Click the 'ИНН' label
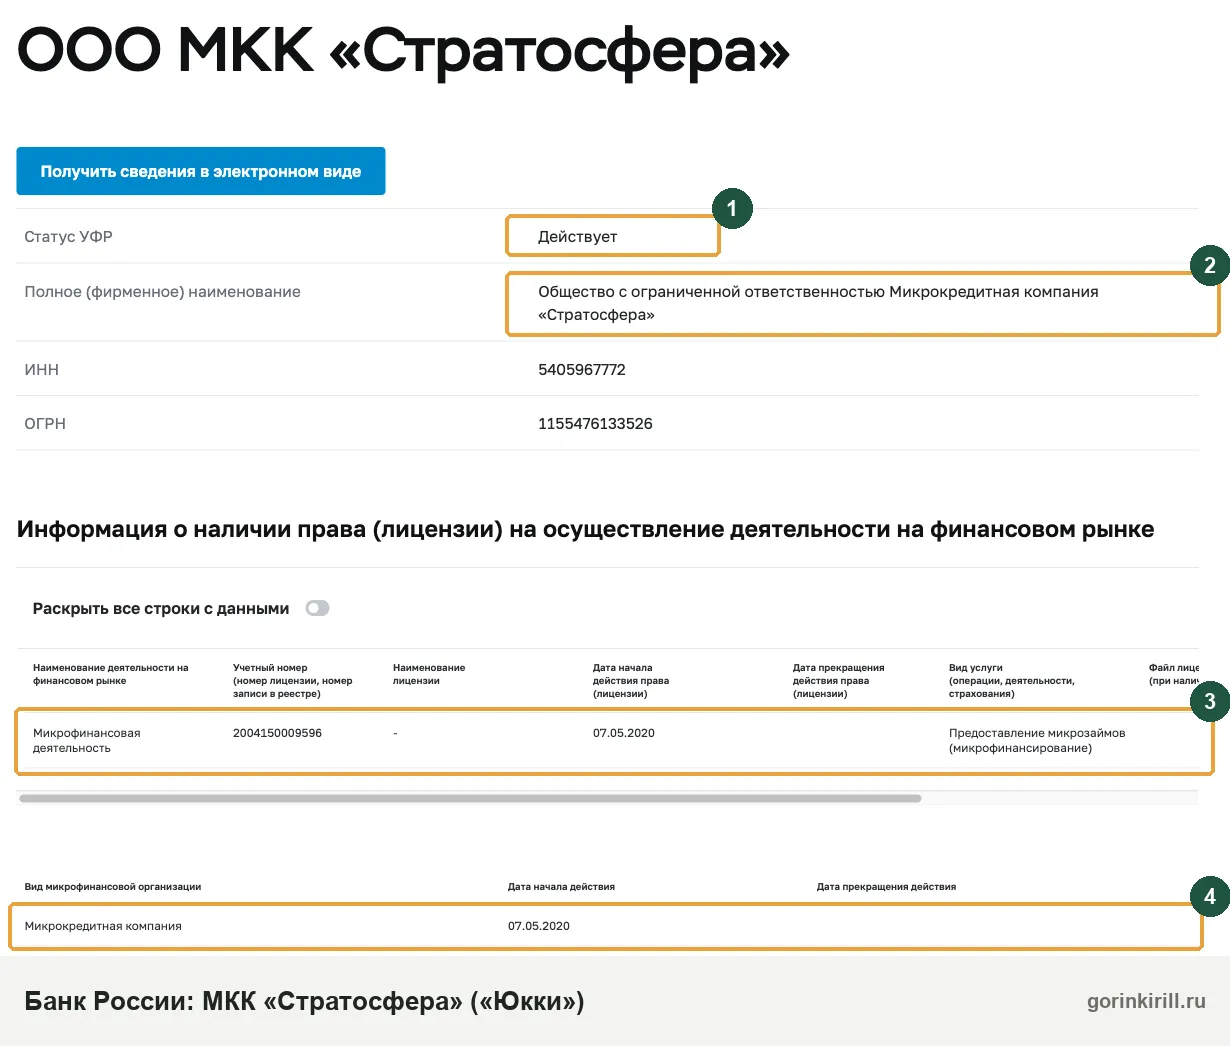Screen dimensions: 1230x1046 pos(42,369)
